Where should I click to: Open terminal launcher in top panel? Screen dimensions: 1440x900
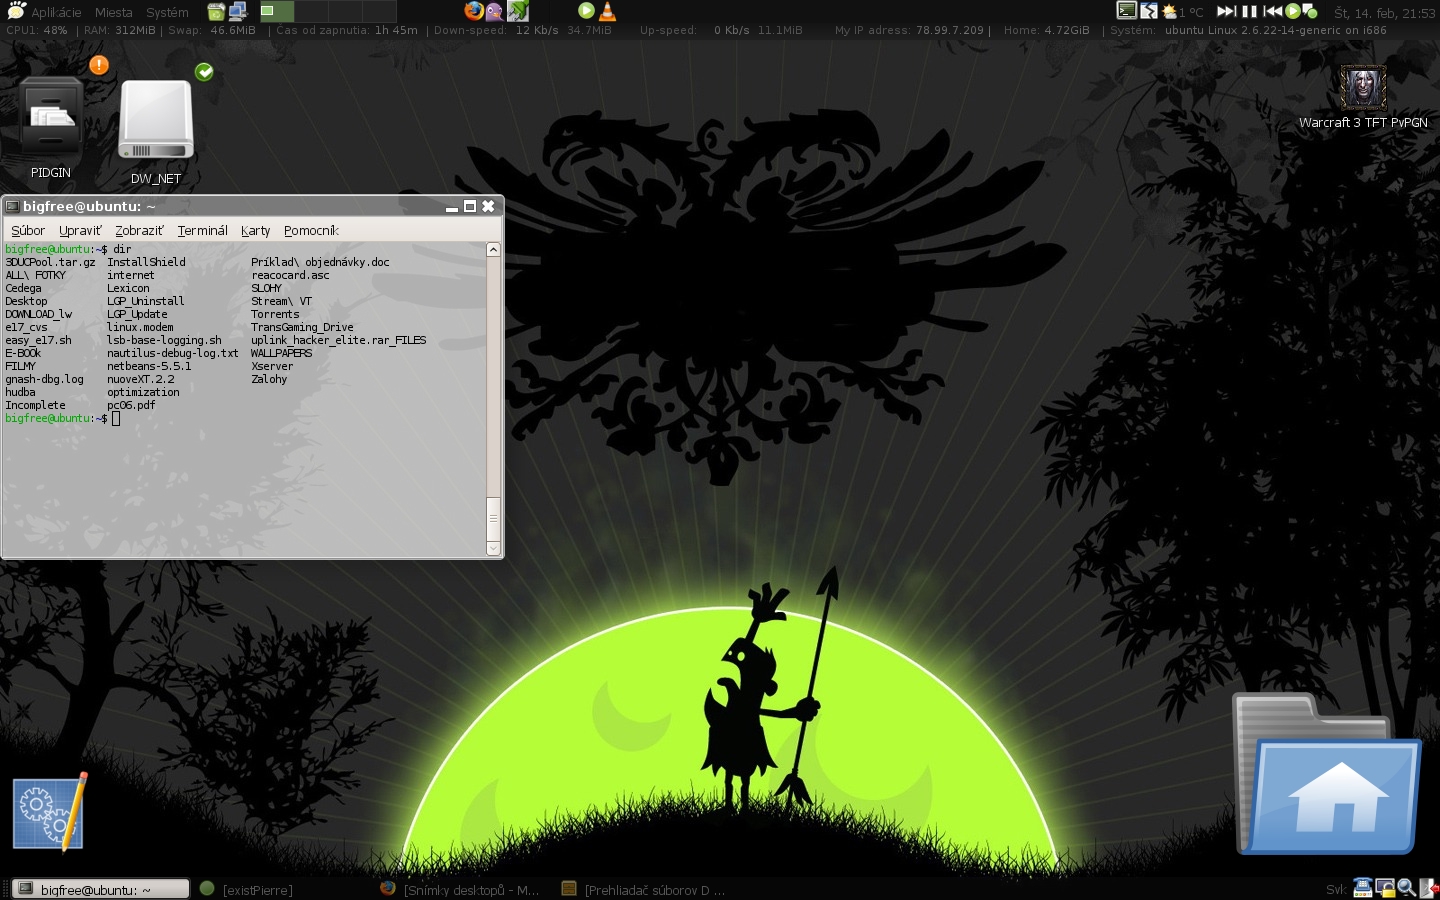(1127, 11)
